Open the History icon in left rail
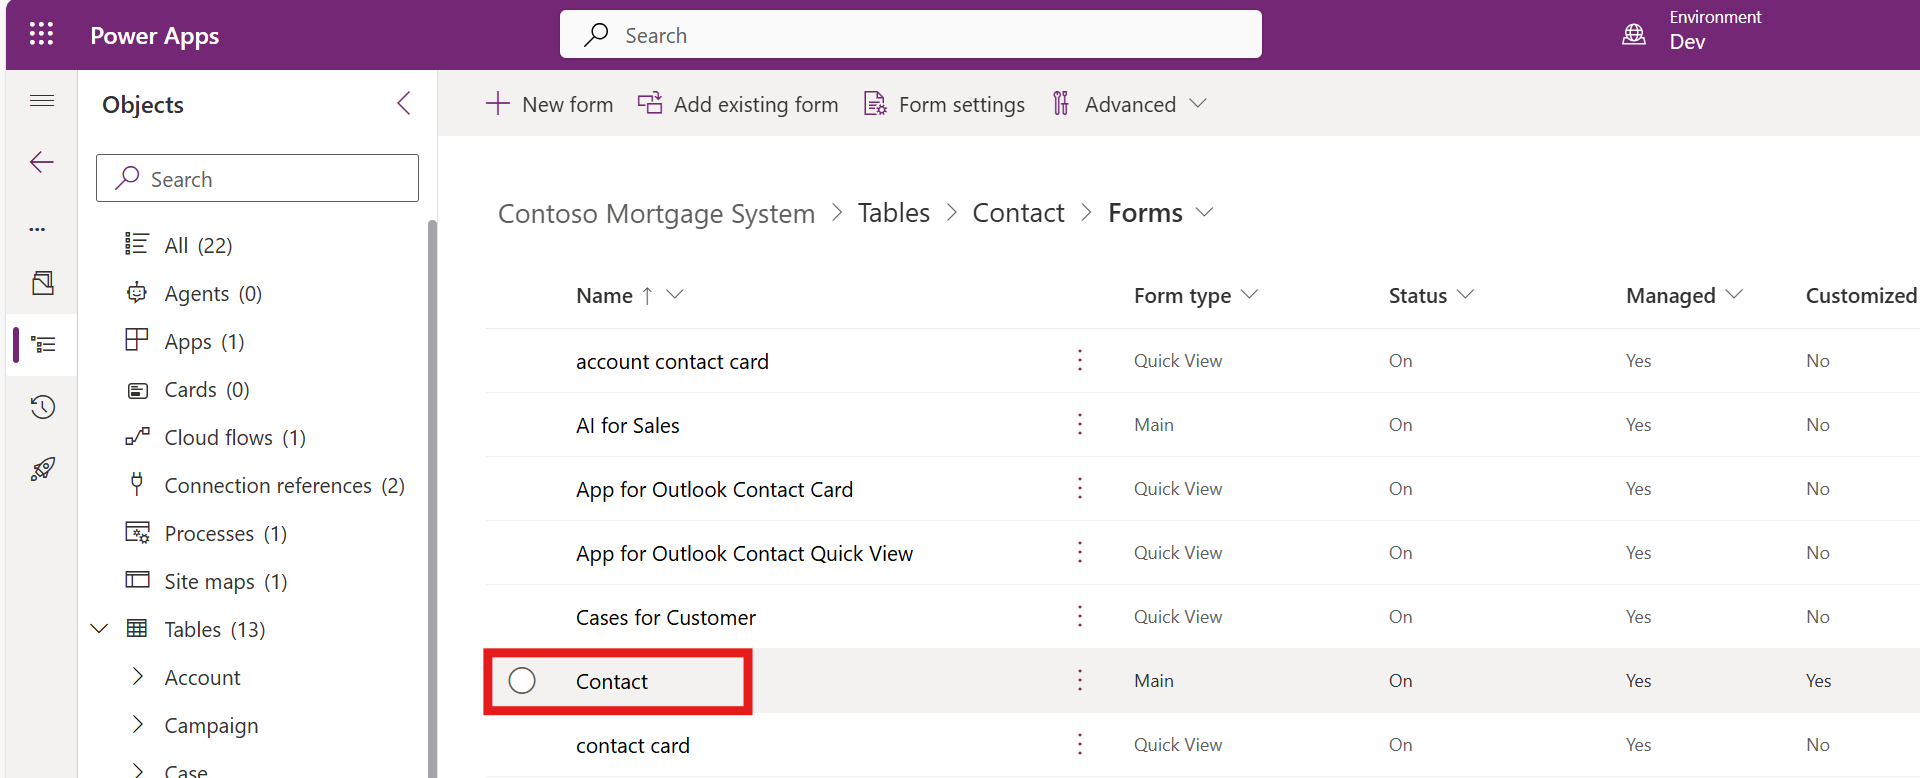The height and width of the screenshot is (778, 1920). click(x=42, y=407)
